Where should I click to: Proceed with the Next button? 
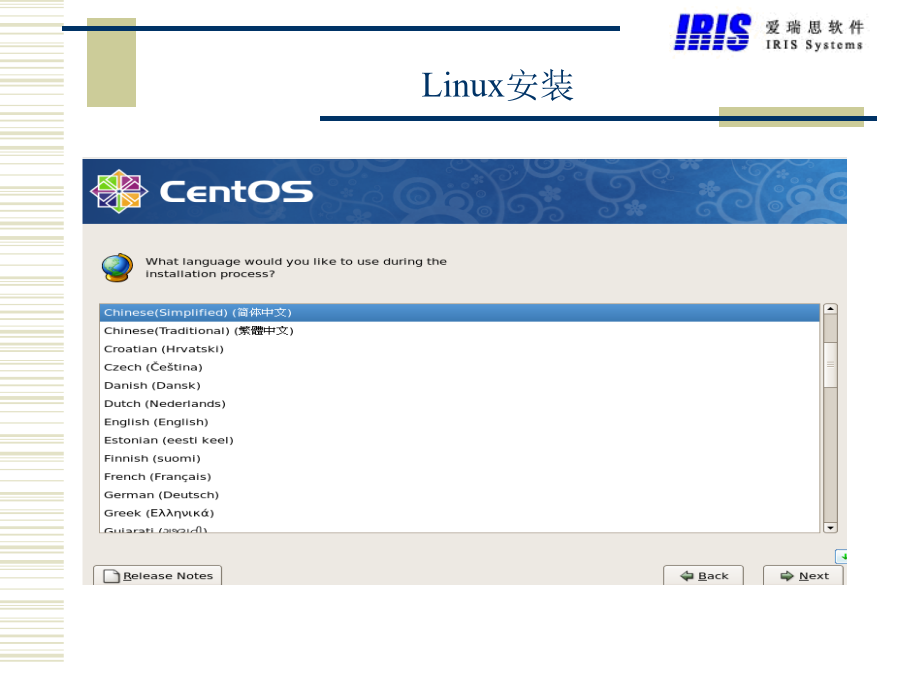[803, 576]
